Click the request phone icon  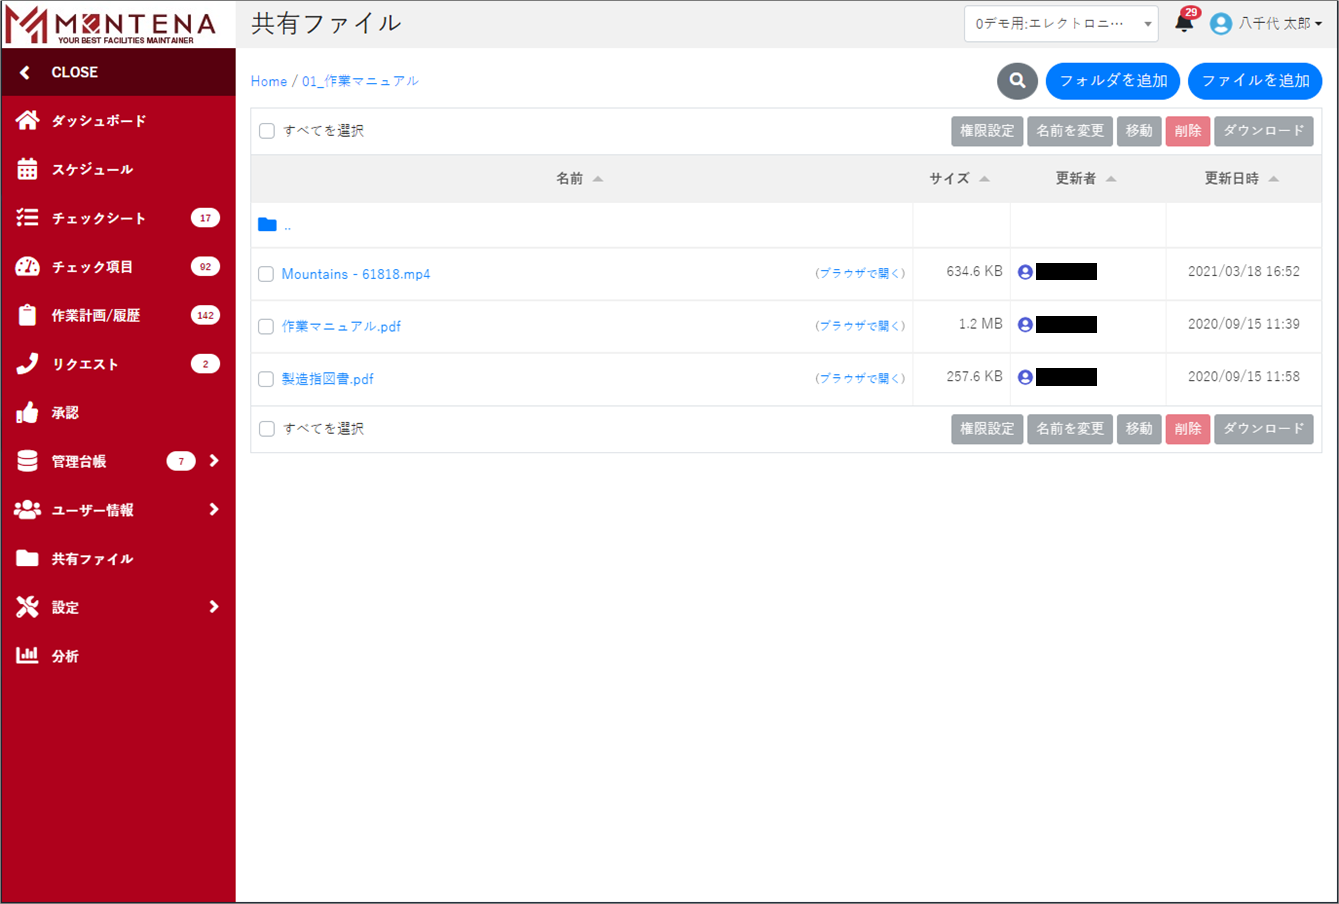tap(27, 364)
